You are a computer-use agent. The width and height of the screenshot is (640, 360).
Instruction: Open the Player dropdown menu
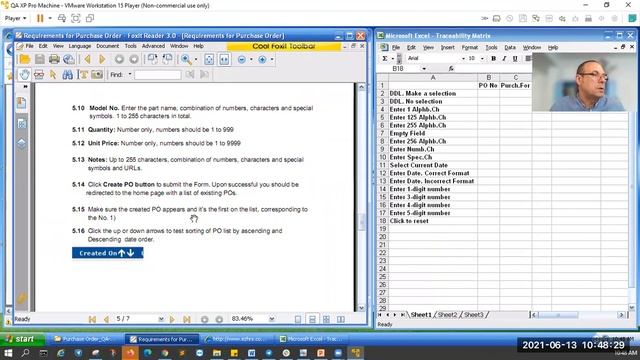click(x=16, y=18)
